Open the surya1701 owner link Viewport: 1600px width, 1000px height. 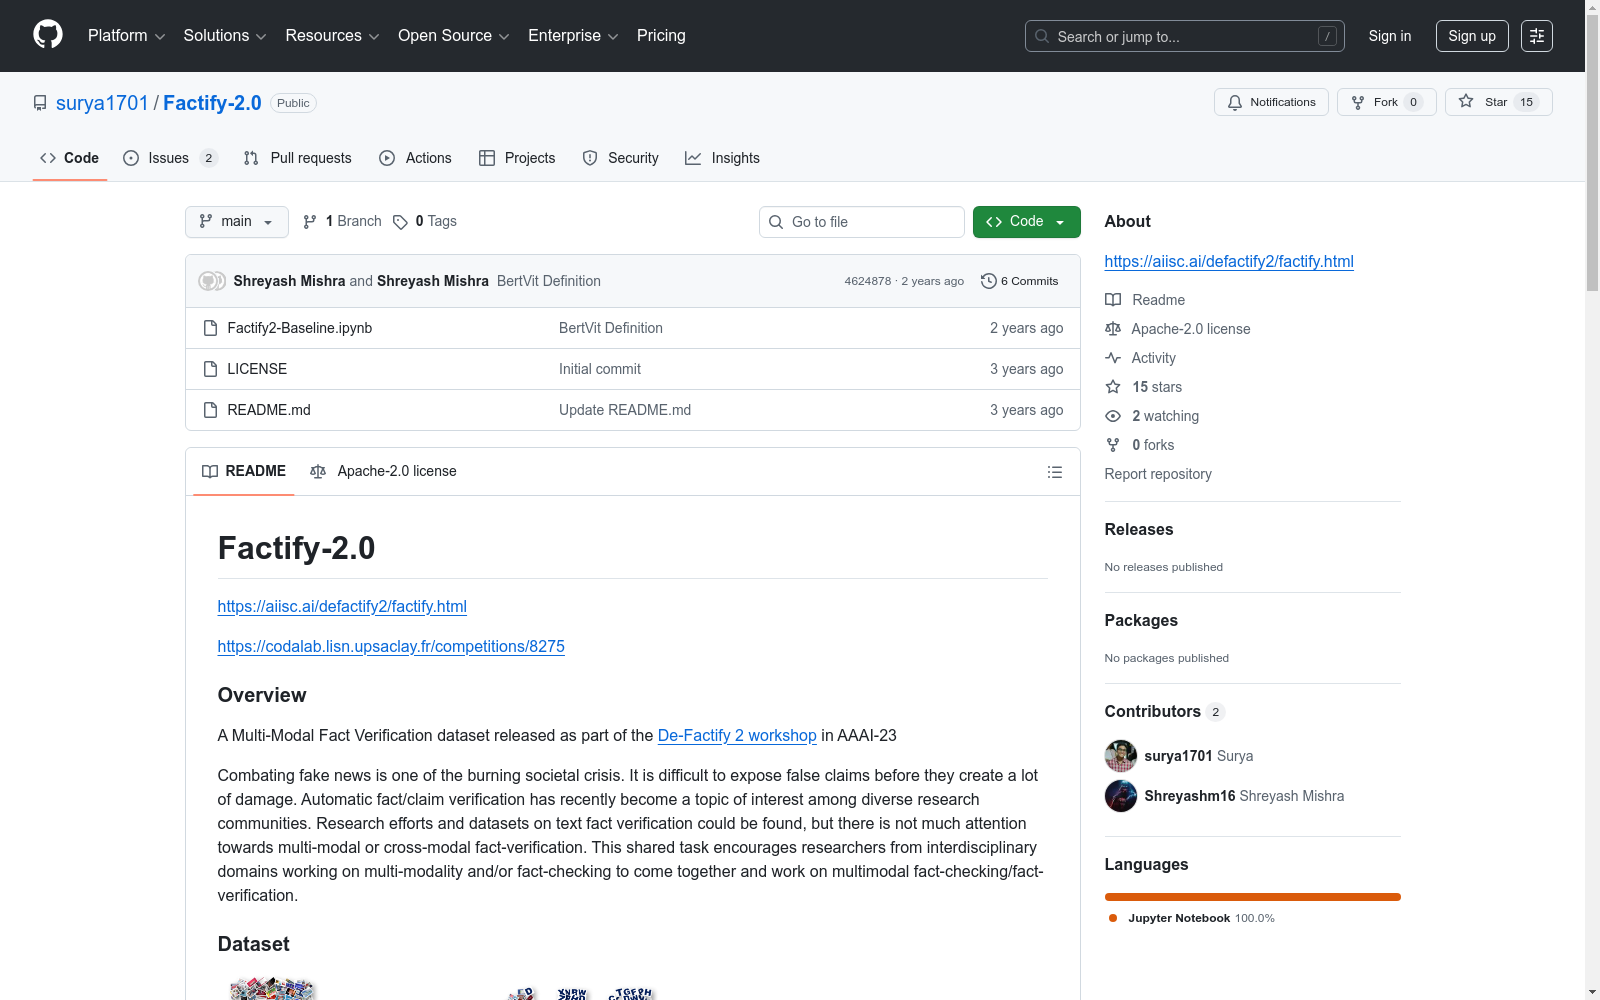coord(102,103)
